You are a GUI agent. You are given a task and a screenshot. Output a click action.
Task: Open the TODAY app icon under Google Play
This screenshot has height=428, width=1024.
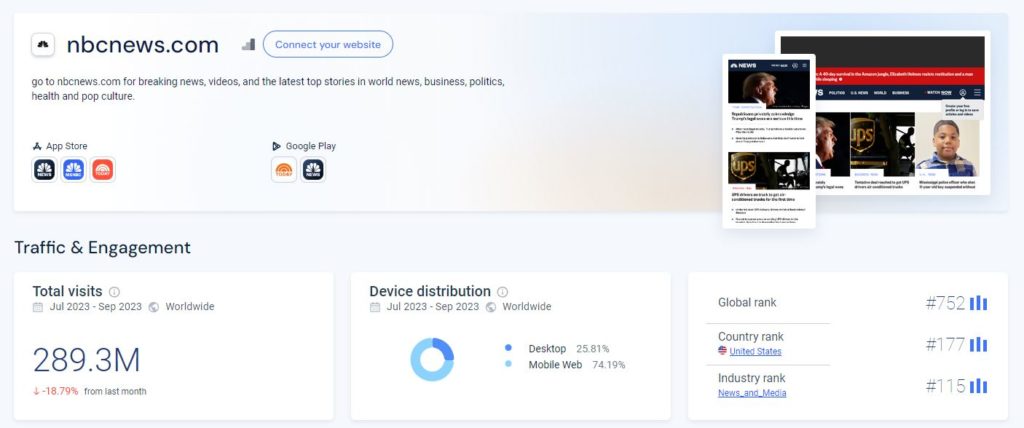[x=284, y=170]
